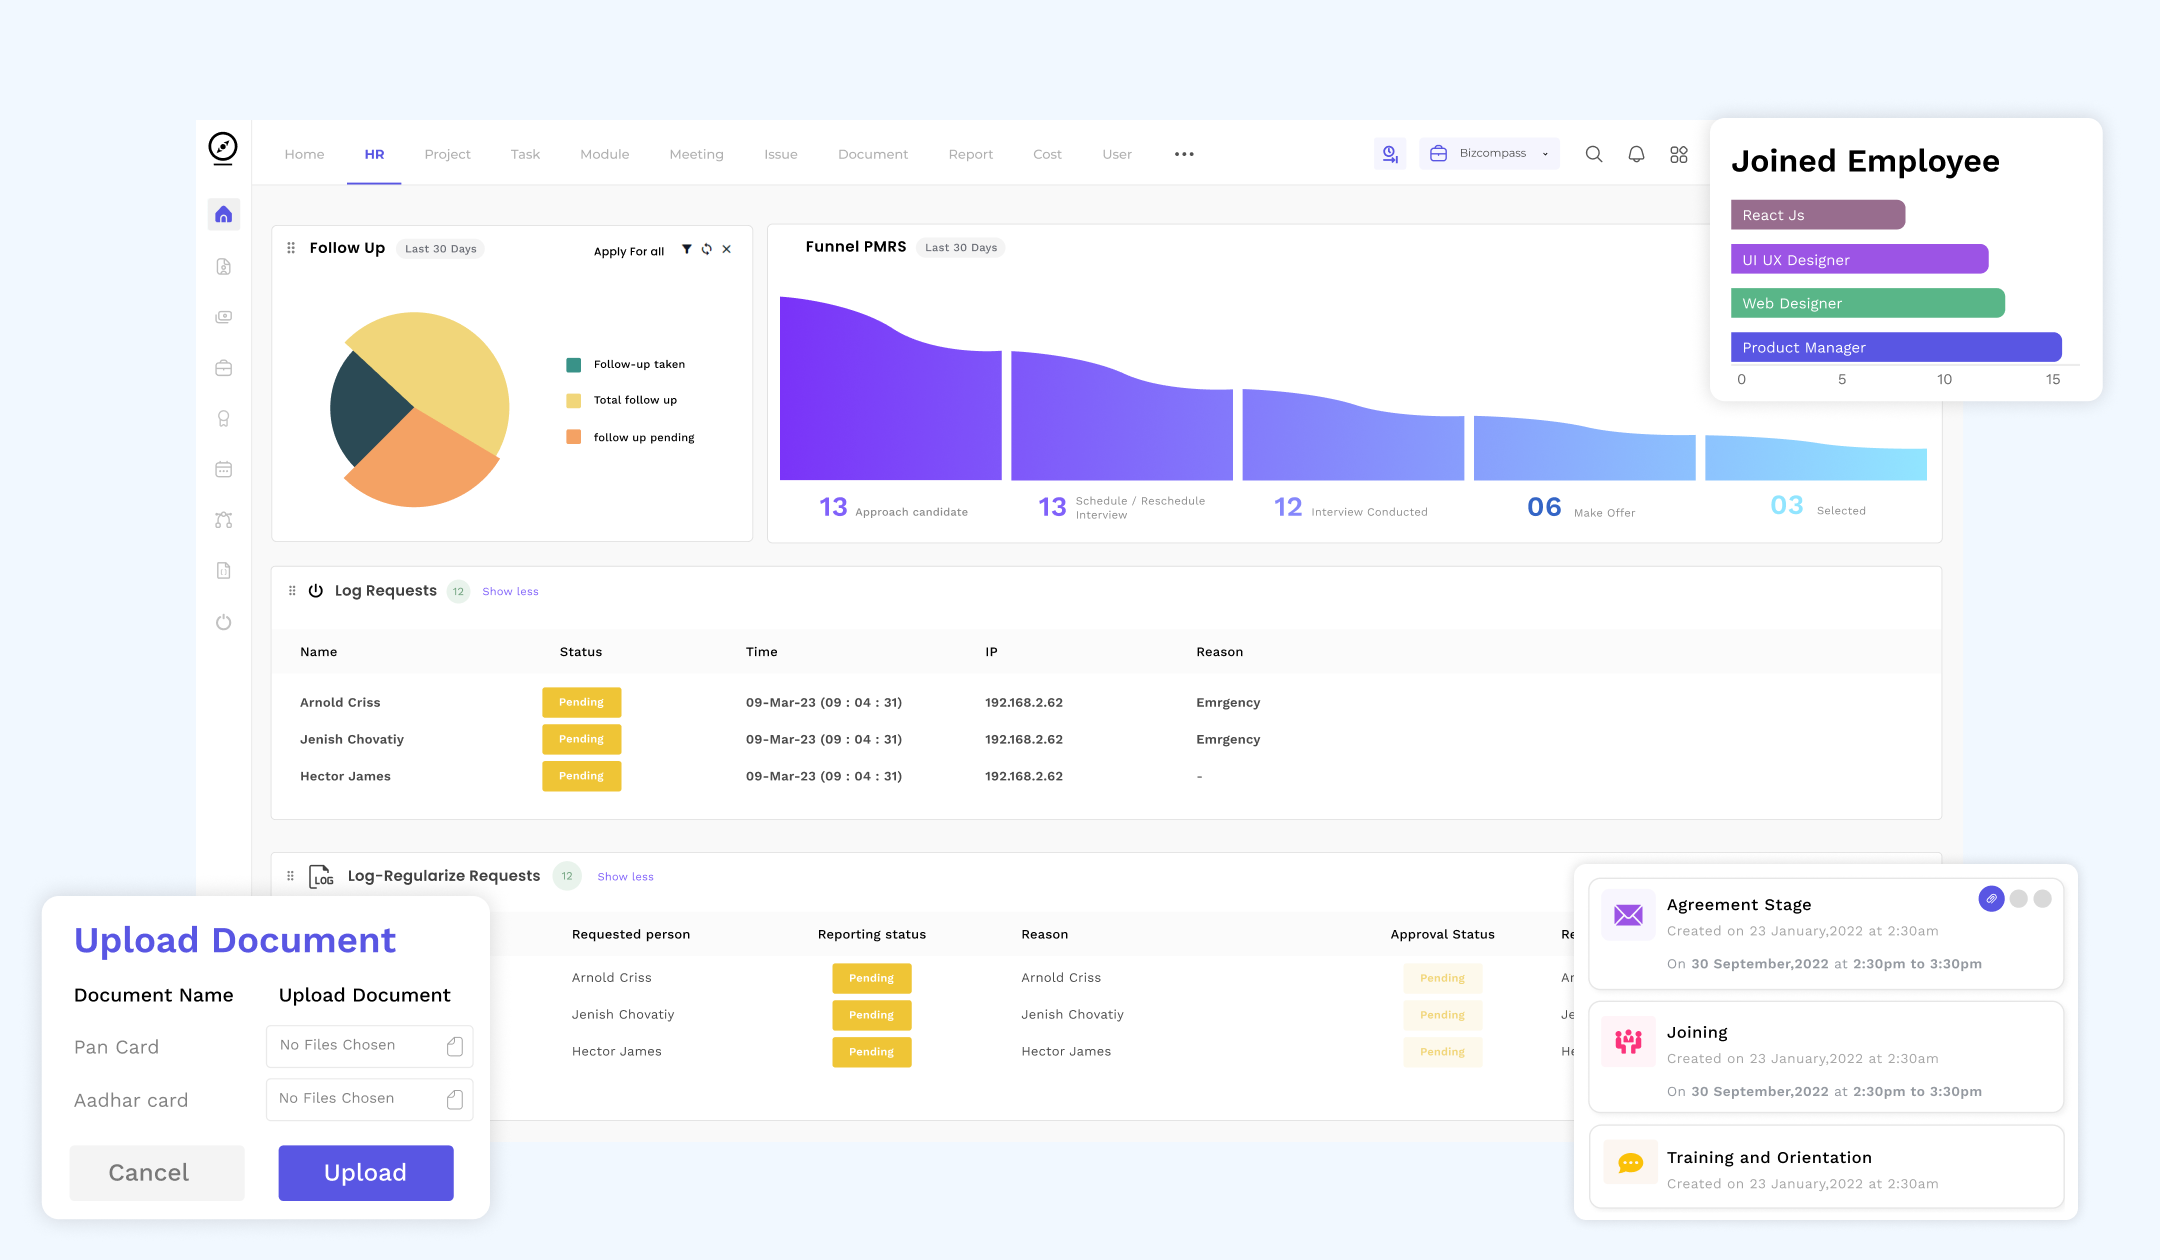Open the search magnifier icon
Image resolution: width=2160 pixels, height=1260 pixels.
(x=1594, y=154)
